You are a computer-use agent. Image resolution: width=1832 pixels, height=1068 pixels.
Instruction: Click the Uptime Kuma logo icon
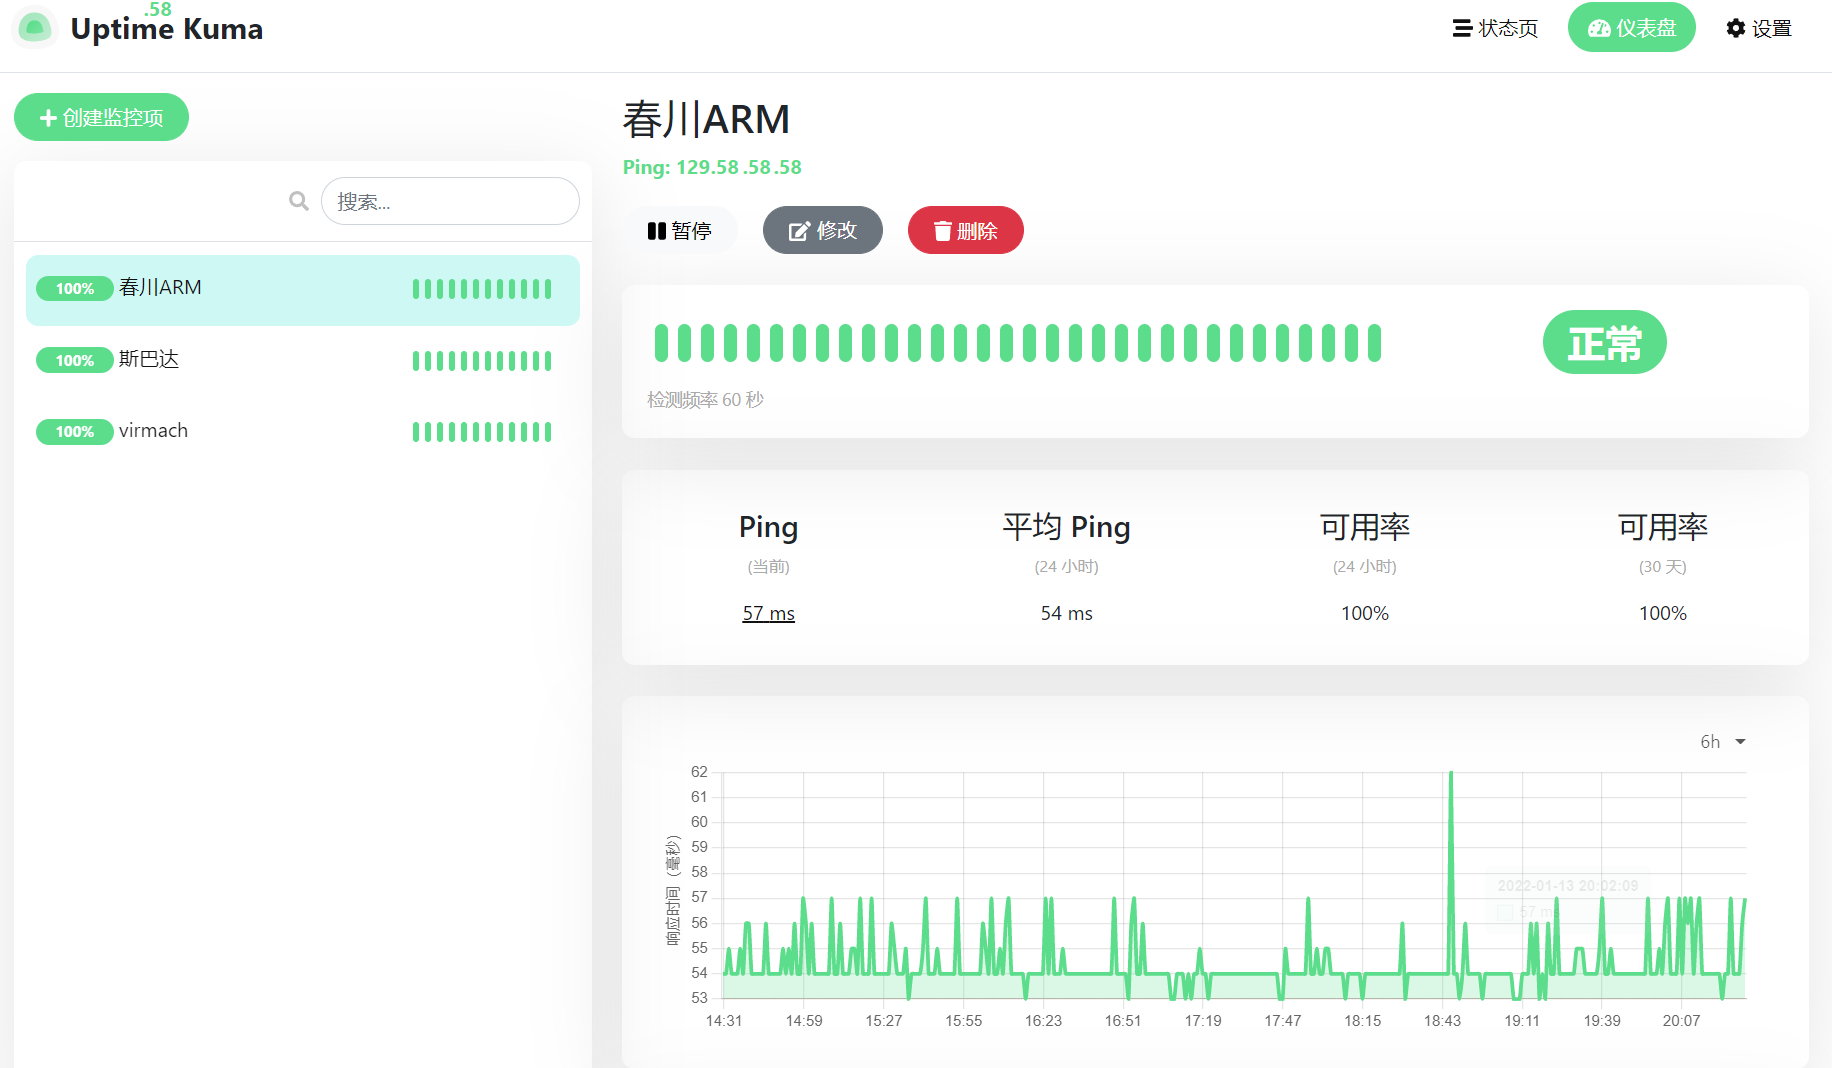[x=35, y=28]
